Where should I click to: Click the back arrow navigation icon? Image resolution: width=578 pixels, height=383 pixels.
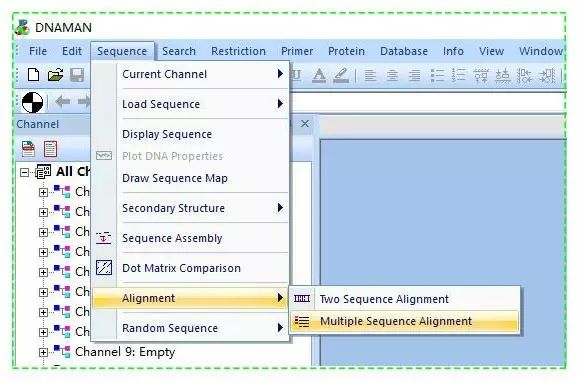tap(63, 101)
